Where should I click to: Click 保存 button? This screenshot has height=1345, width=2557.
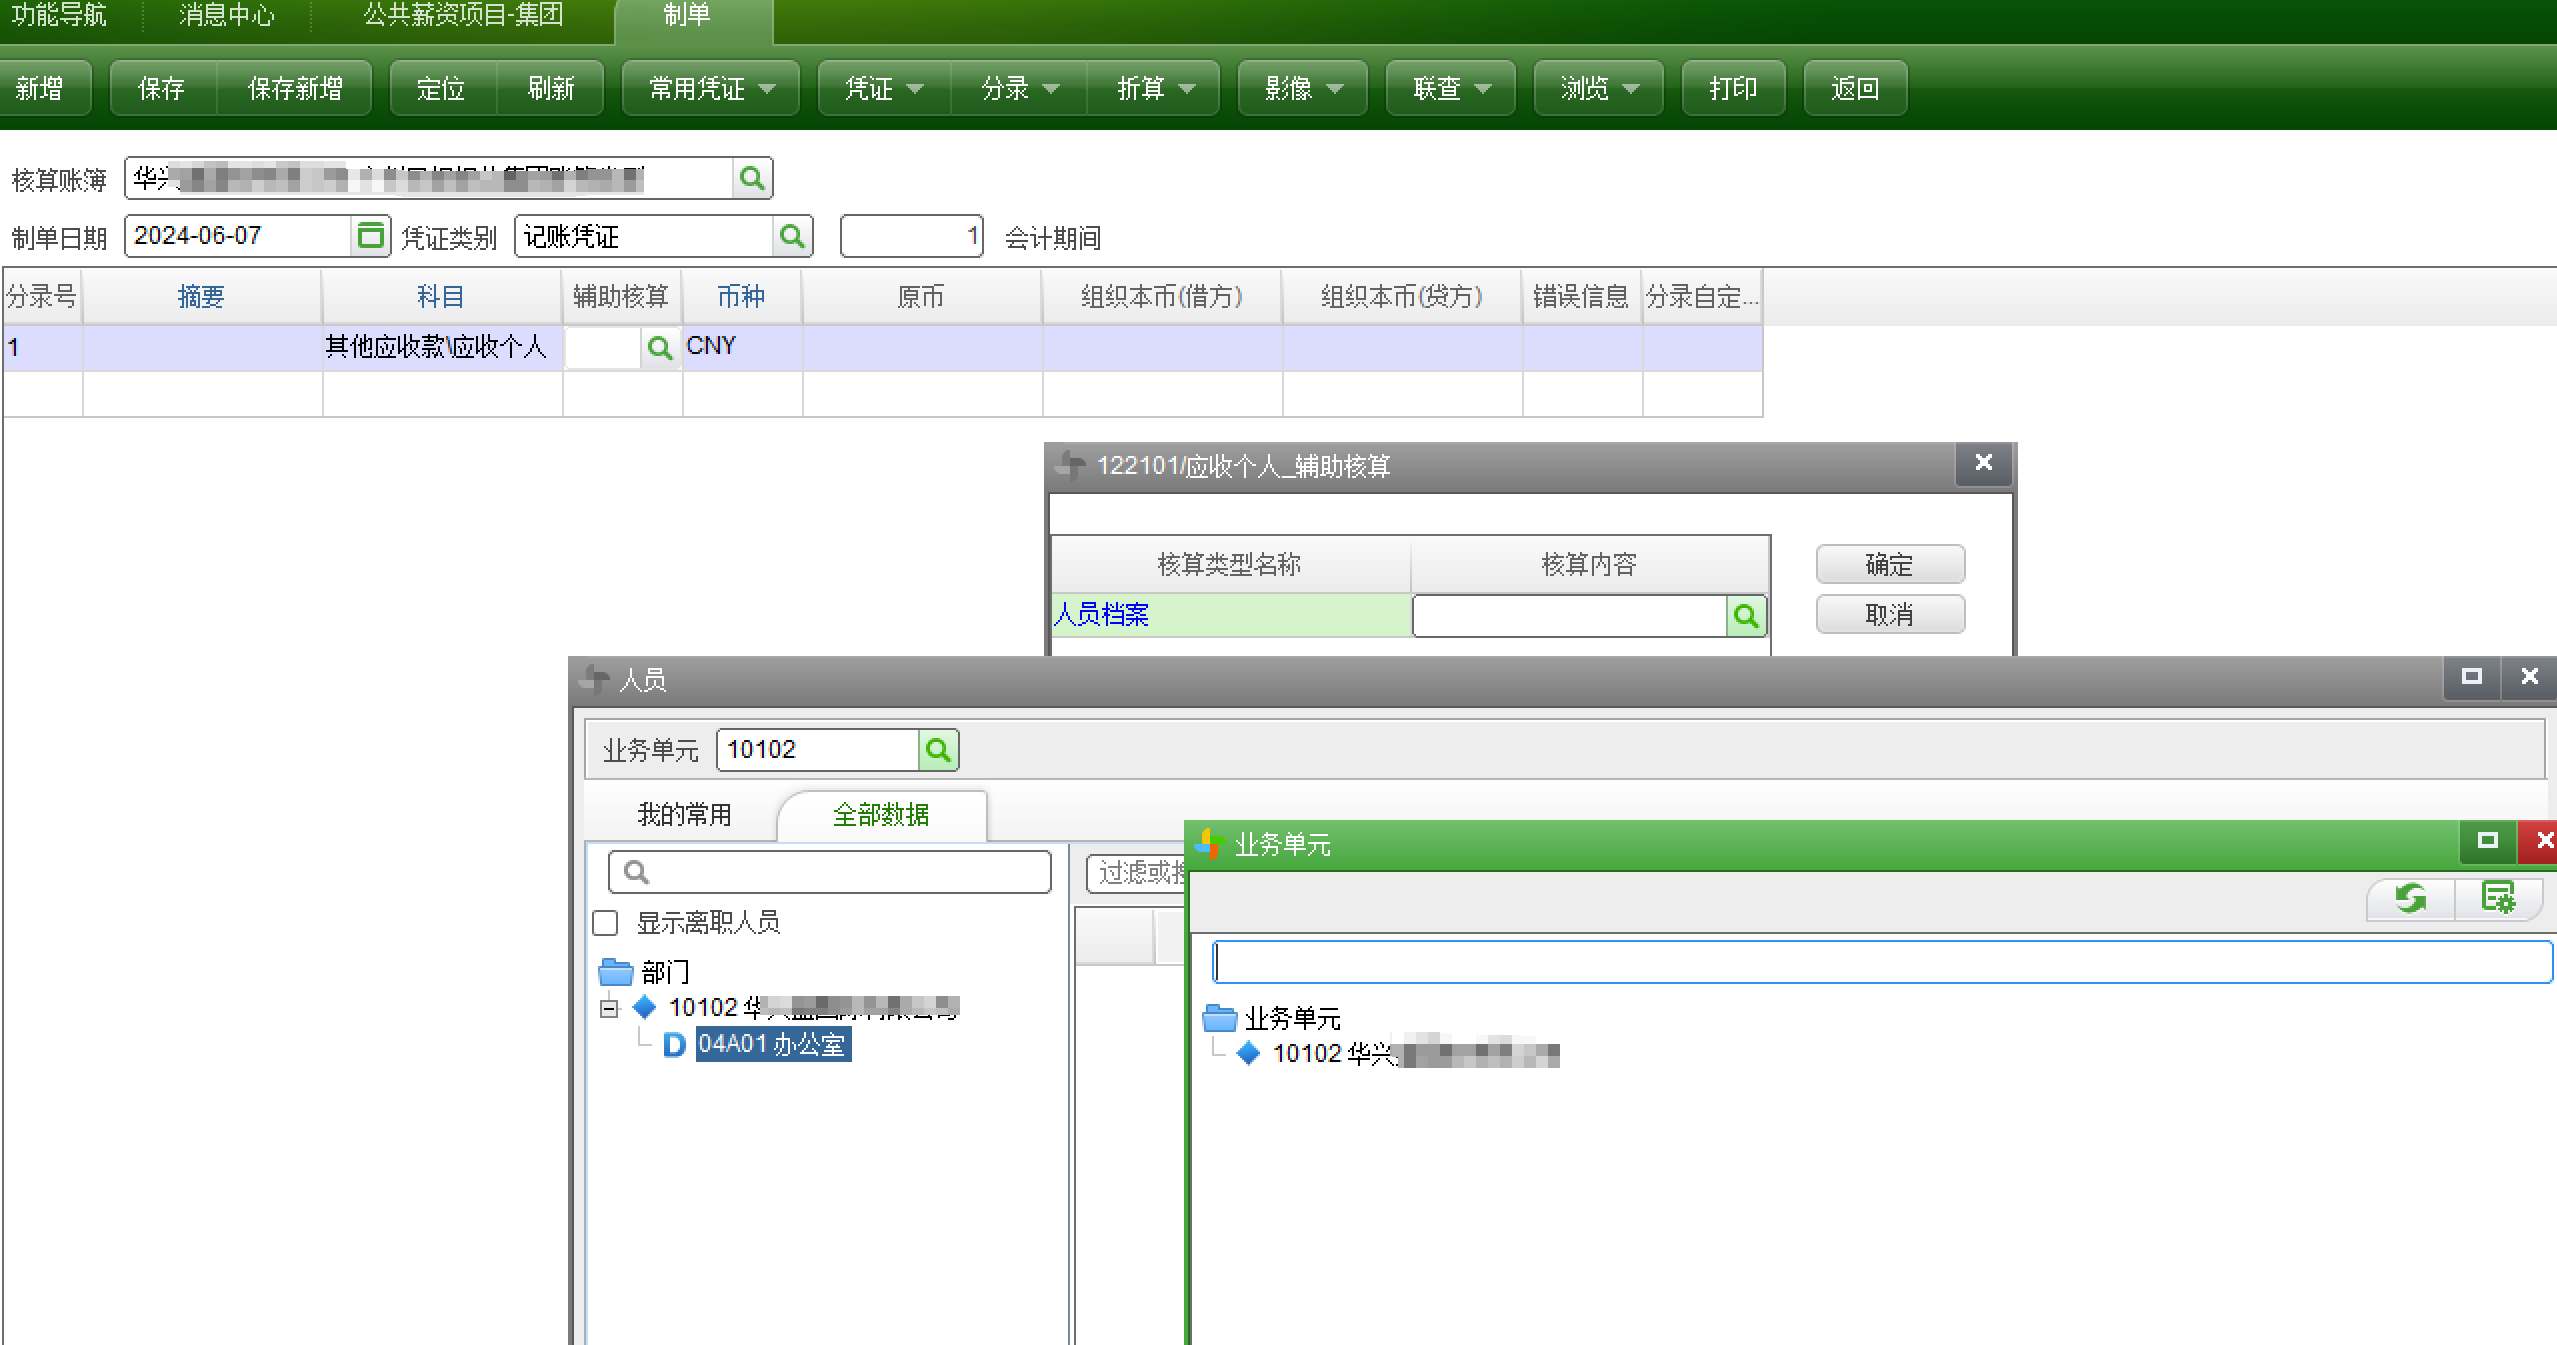pos(162,89)
